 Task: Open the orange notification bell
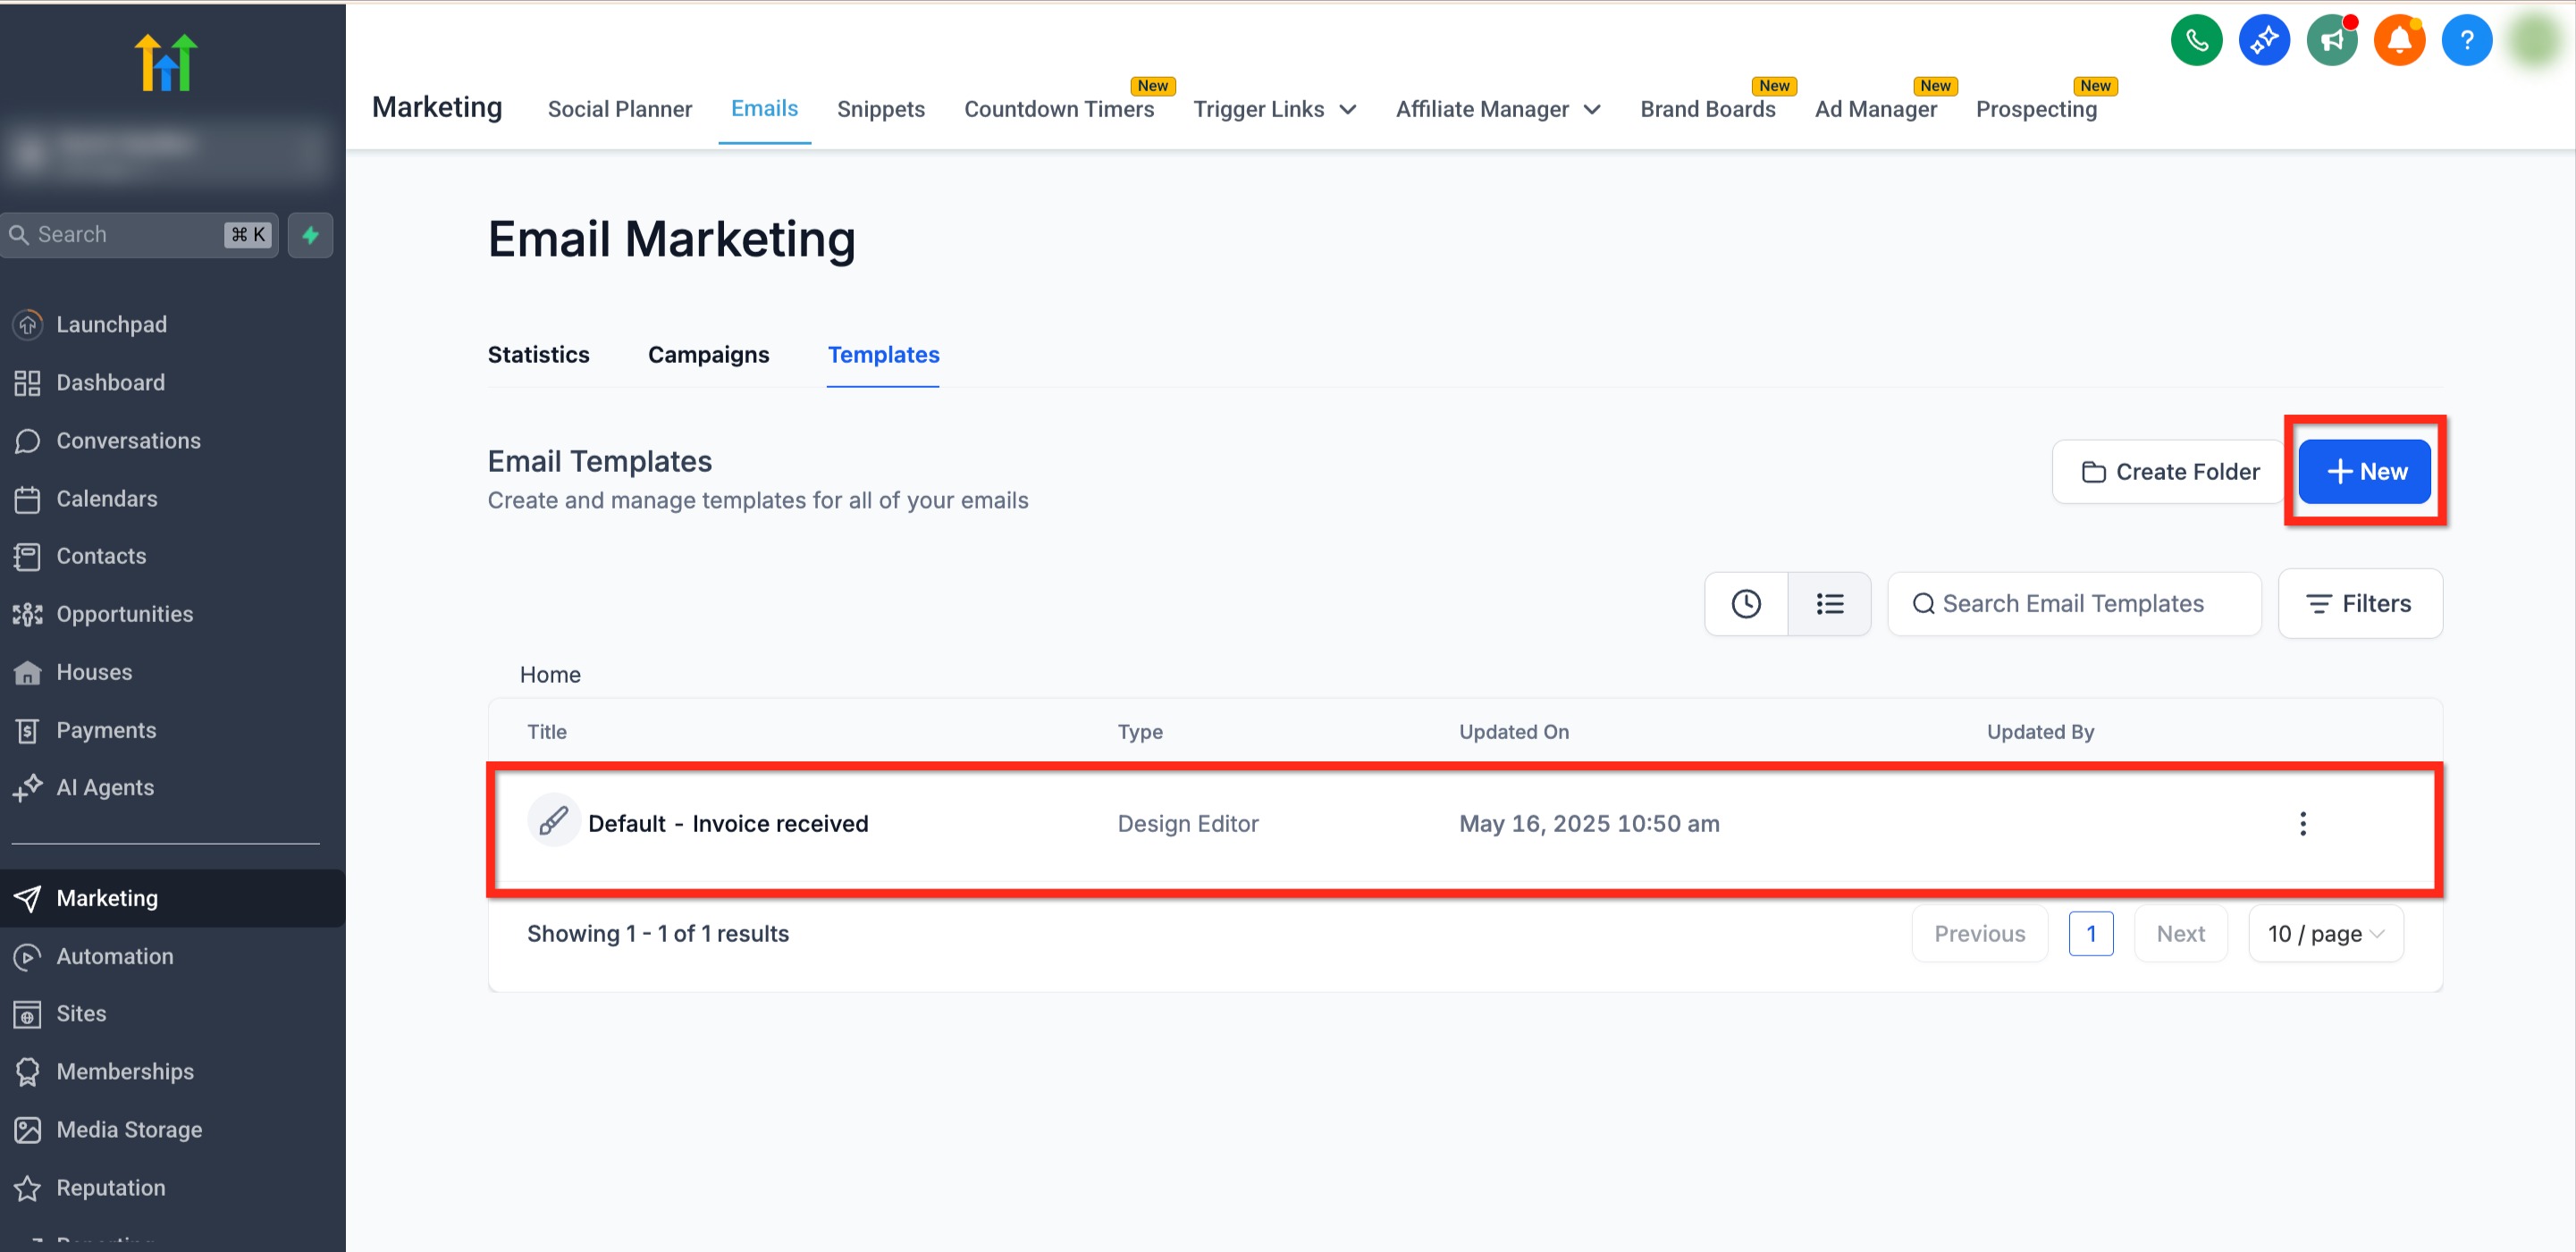point(2399,41)
